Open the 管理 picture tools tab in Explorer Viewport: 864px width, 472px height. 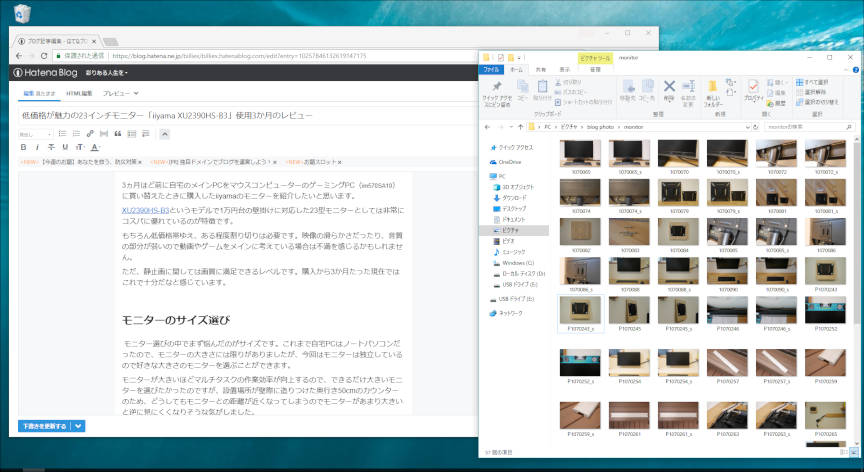595,70
